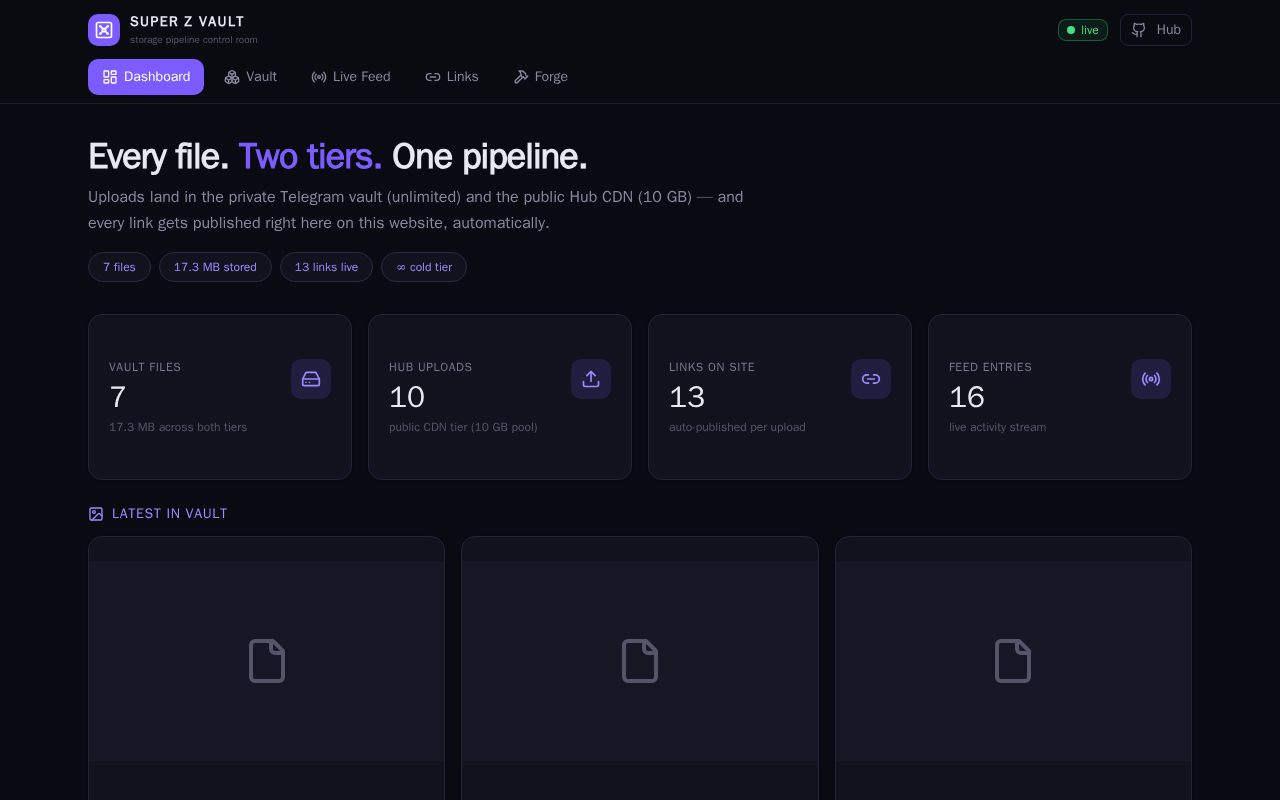Open the middle vault file thumbnail

640,661
